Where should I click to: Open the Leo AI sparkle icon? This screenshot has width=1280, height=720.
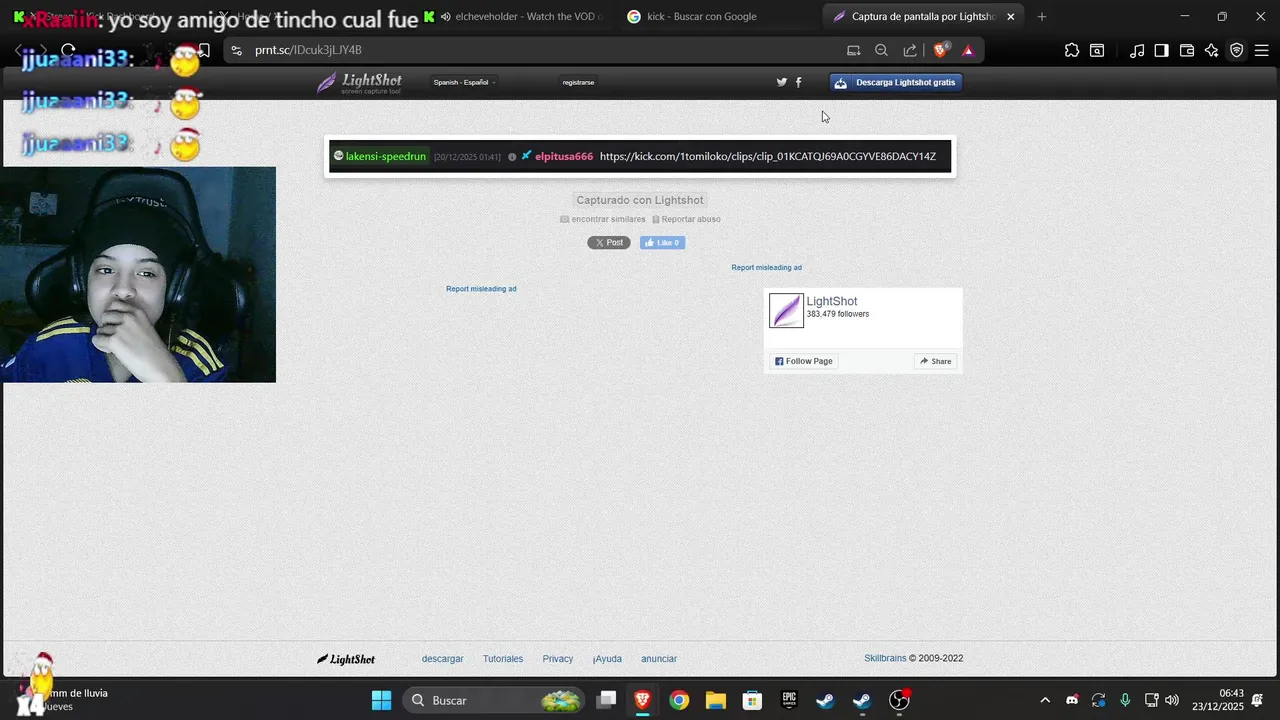[x=1211, y=50]
